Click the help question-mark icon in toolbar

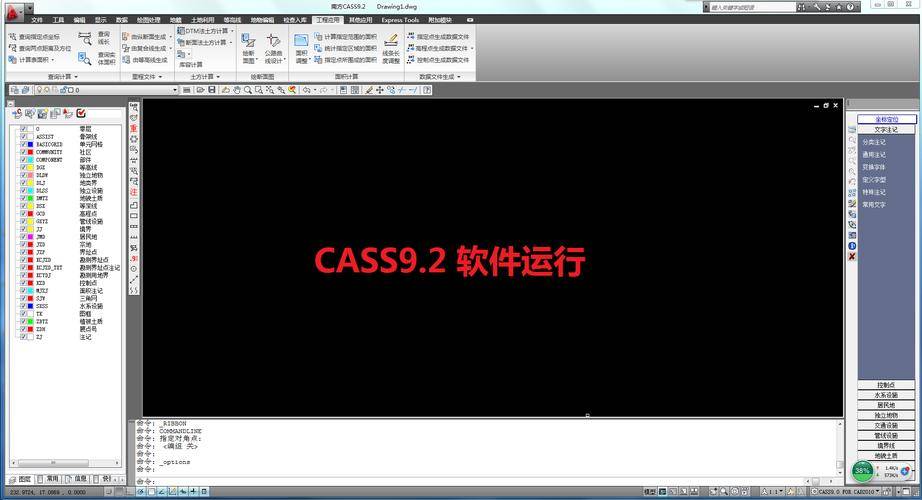427,90
